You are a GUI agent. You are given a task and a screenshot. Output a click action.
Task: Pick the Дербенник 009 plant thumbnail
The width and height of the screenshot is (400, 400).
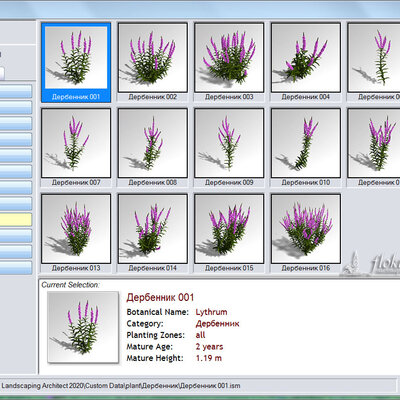tap(229, 143)
